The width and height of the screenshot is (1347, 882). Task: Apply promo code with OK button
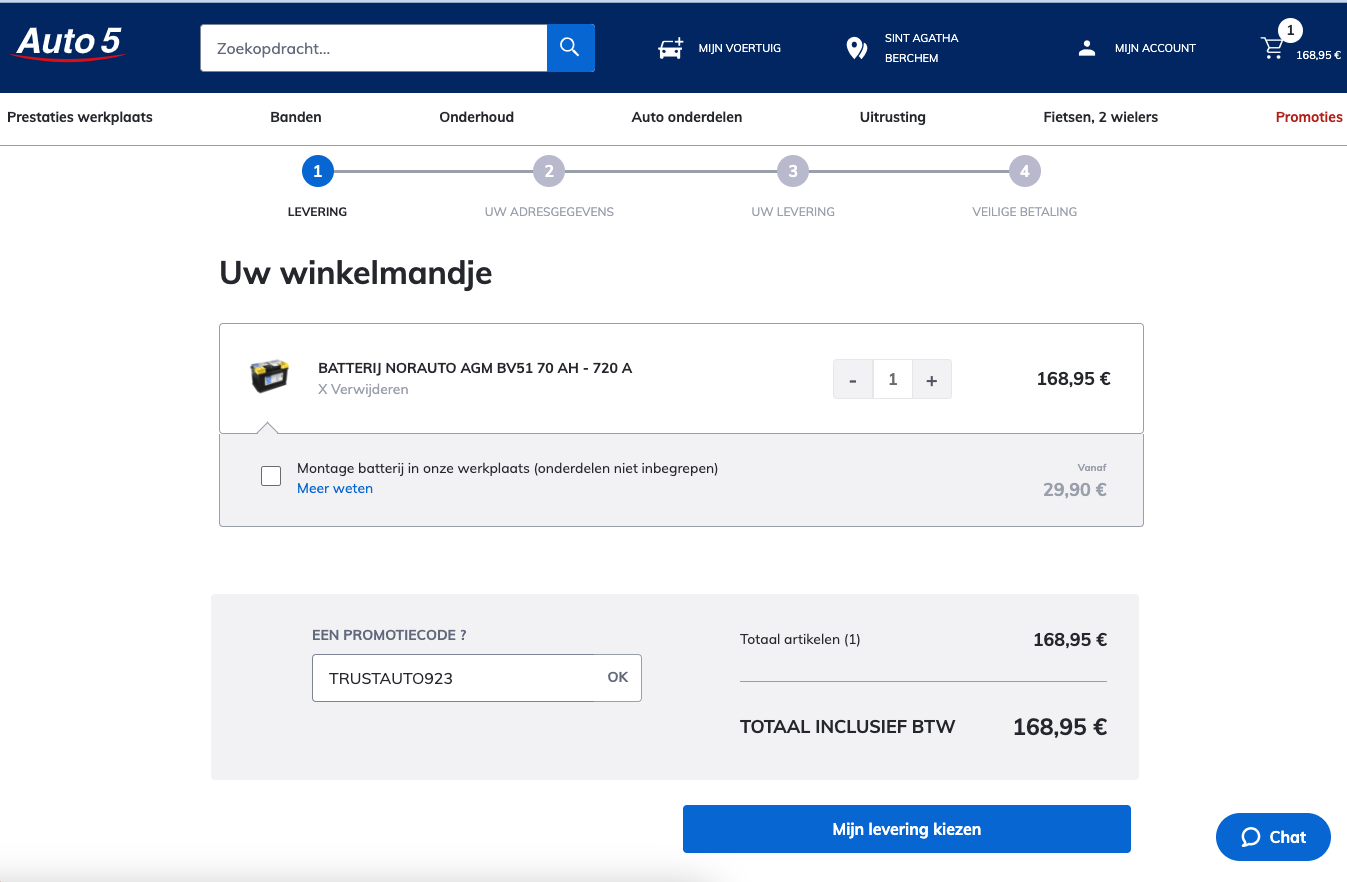pyautogui.click(x=618, y=678)
